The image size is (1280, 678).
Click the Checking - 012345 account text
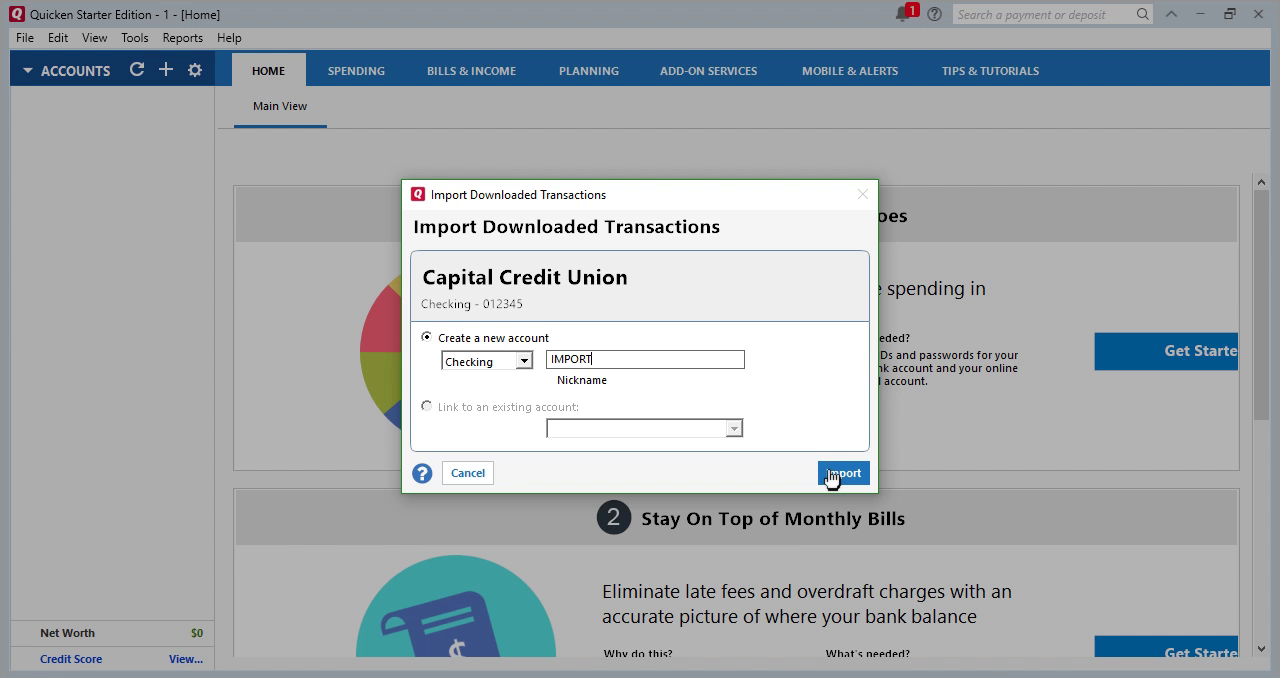[472, 304]
